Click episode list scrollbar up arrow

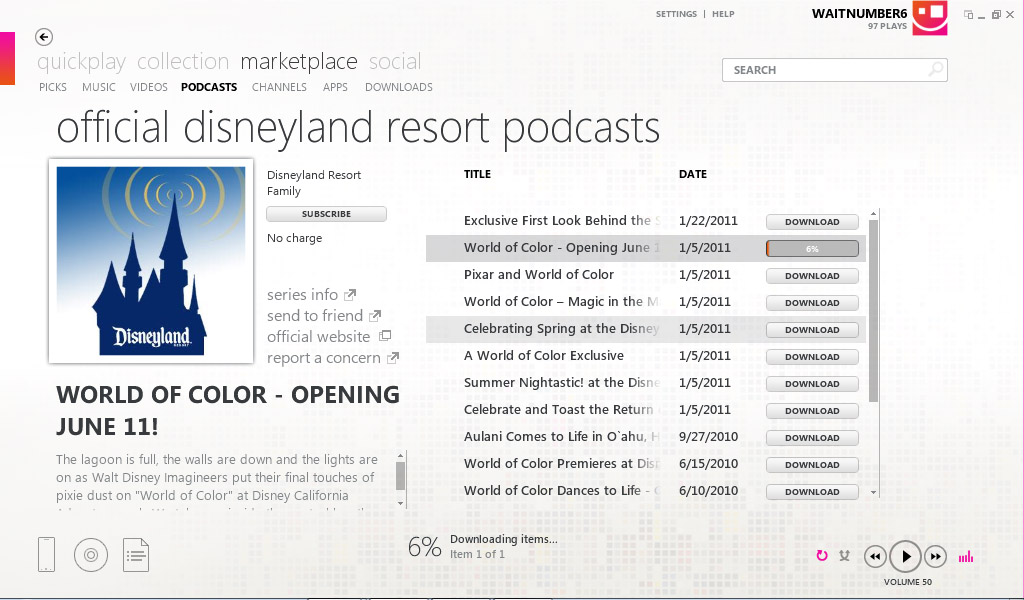pyautogui.click(x=874, y=214)
